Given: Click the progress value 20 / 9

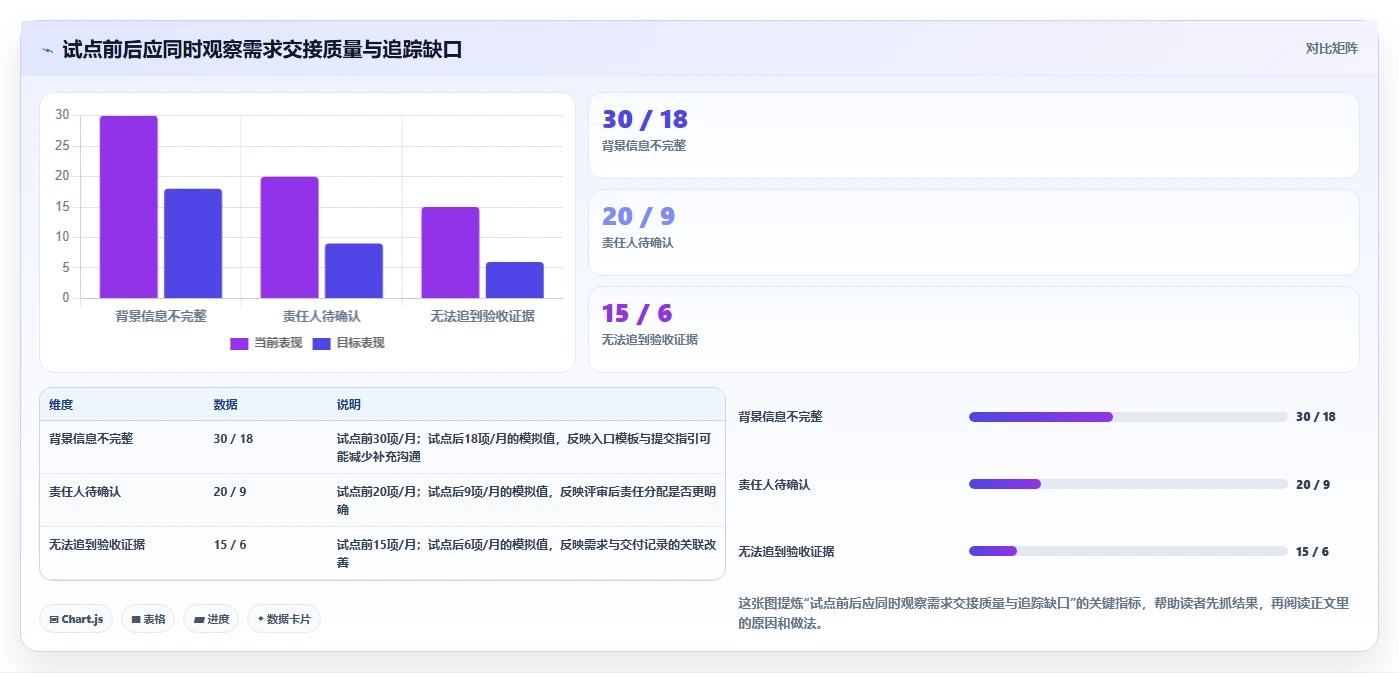Looking at the screenshot, I should point(1313,484).
